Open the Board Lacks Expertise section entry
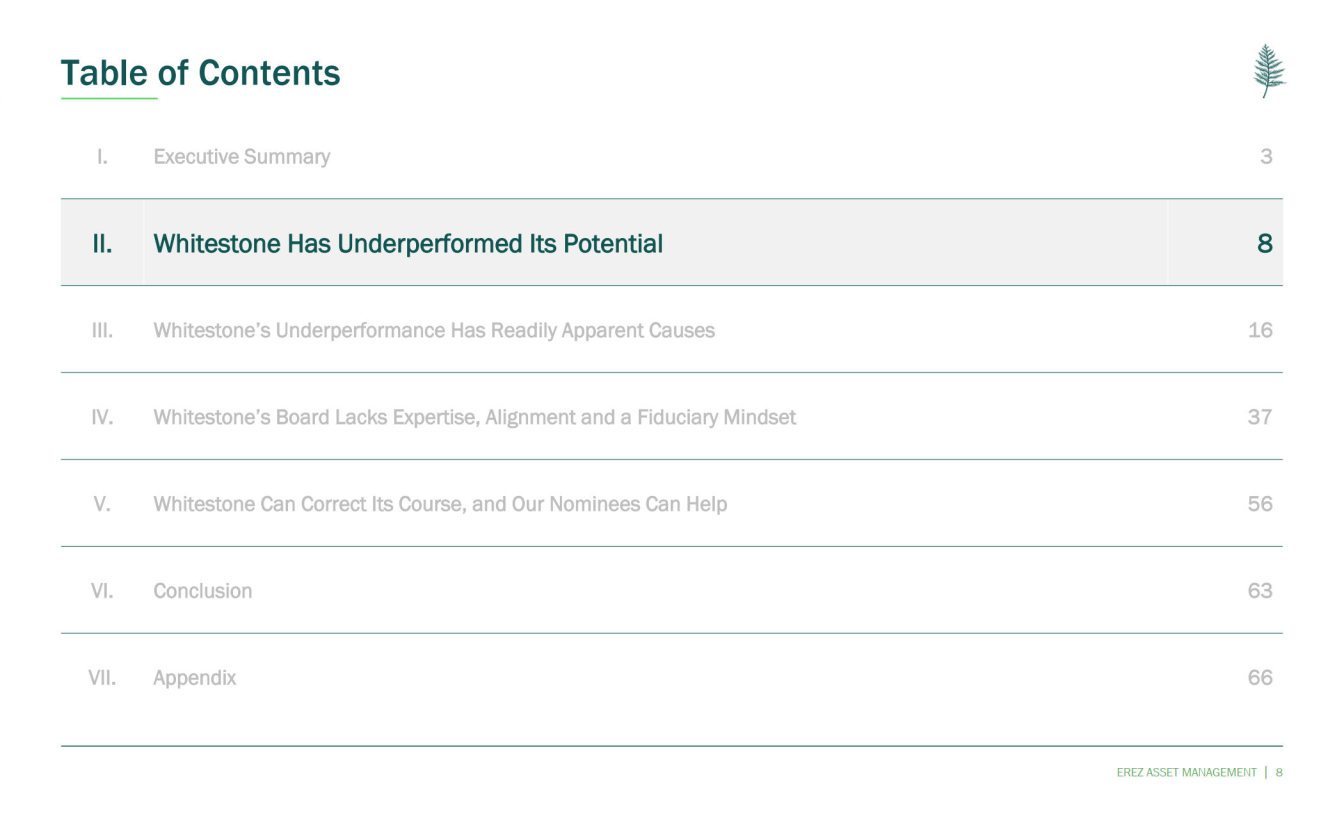 pos(474,417)
